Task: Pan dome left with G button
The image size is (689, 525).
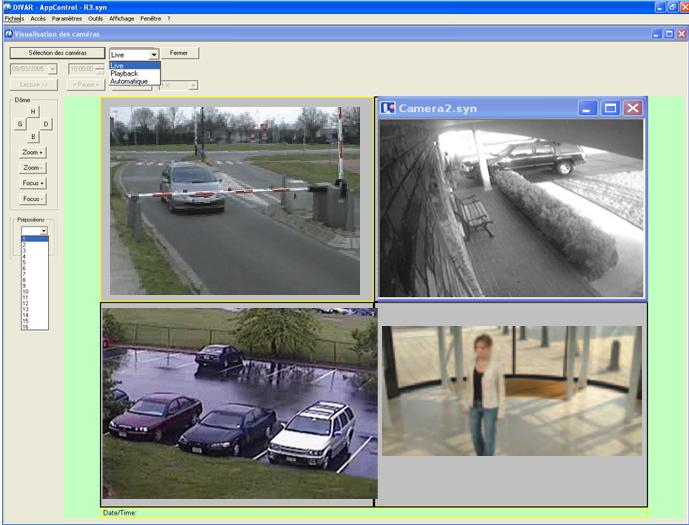Action: pos(20,124)
